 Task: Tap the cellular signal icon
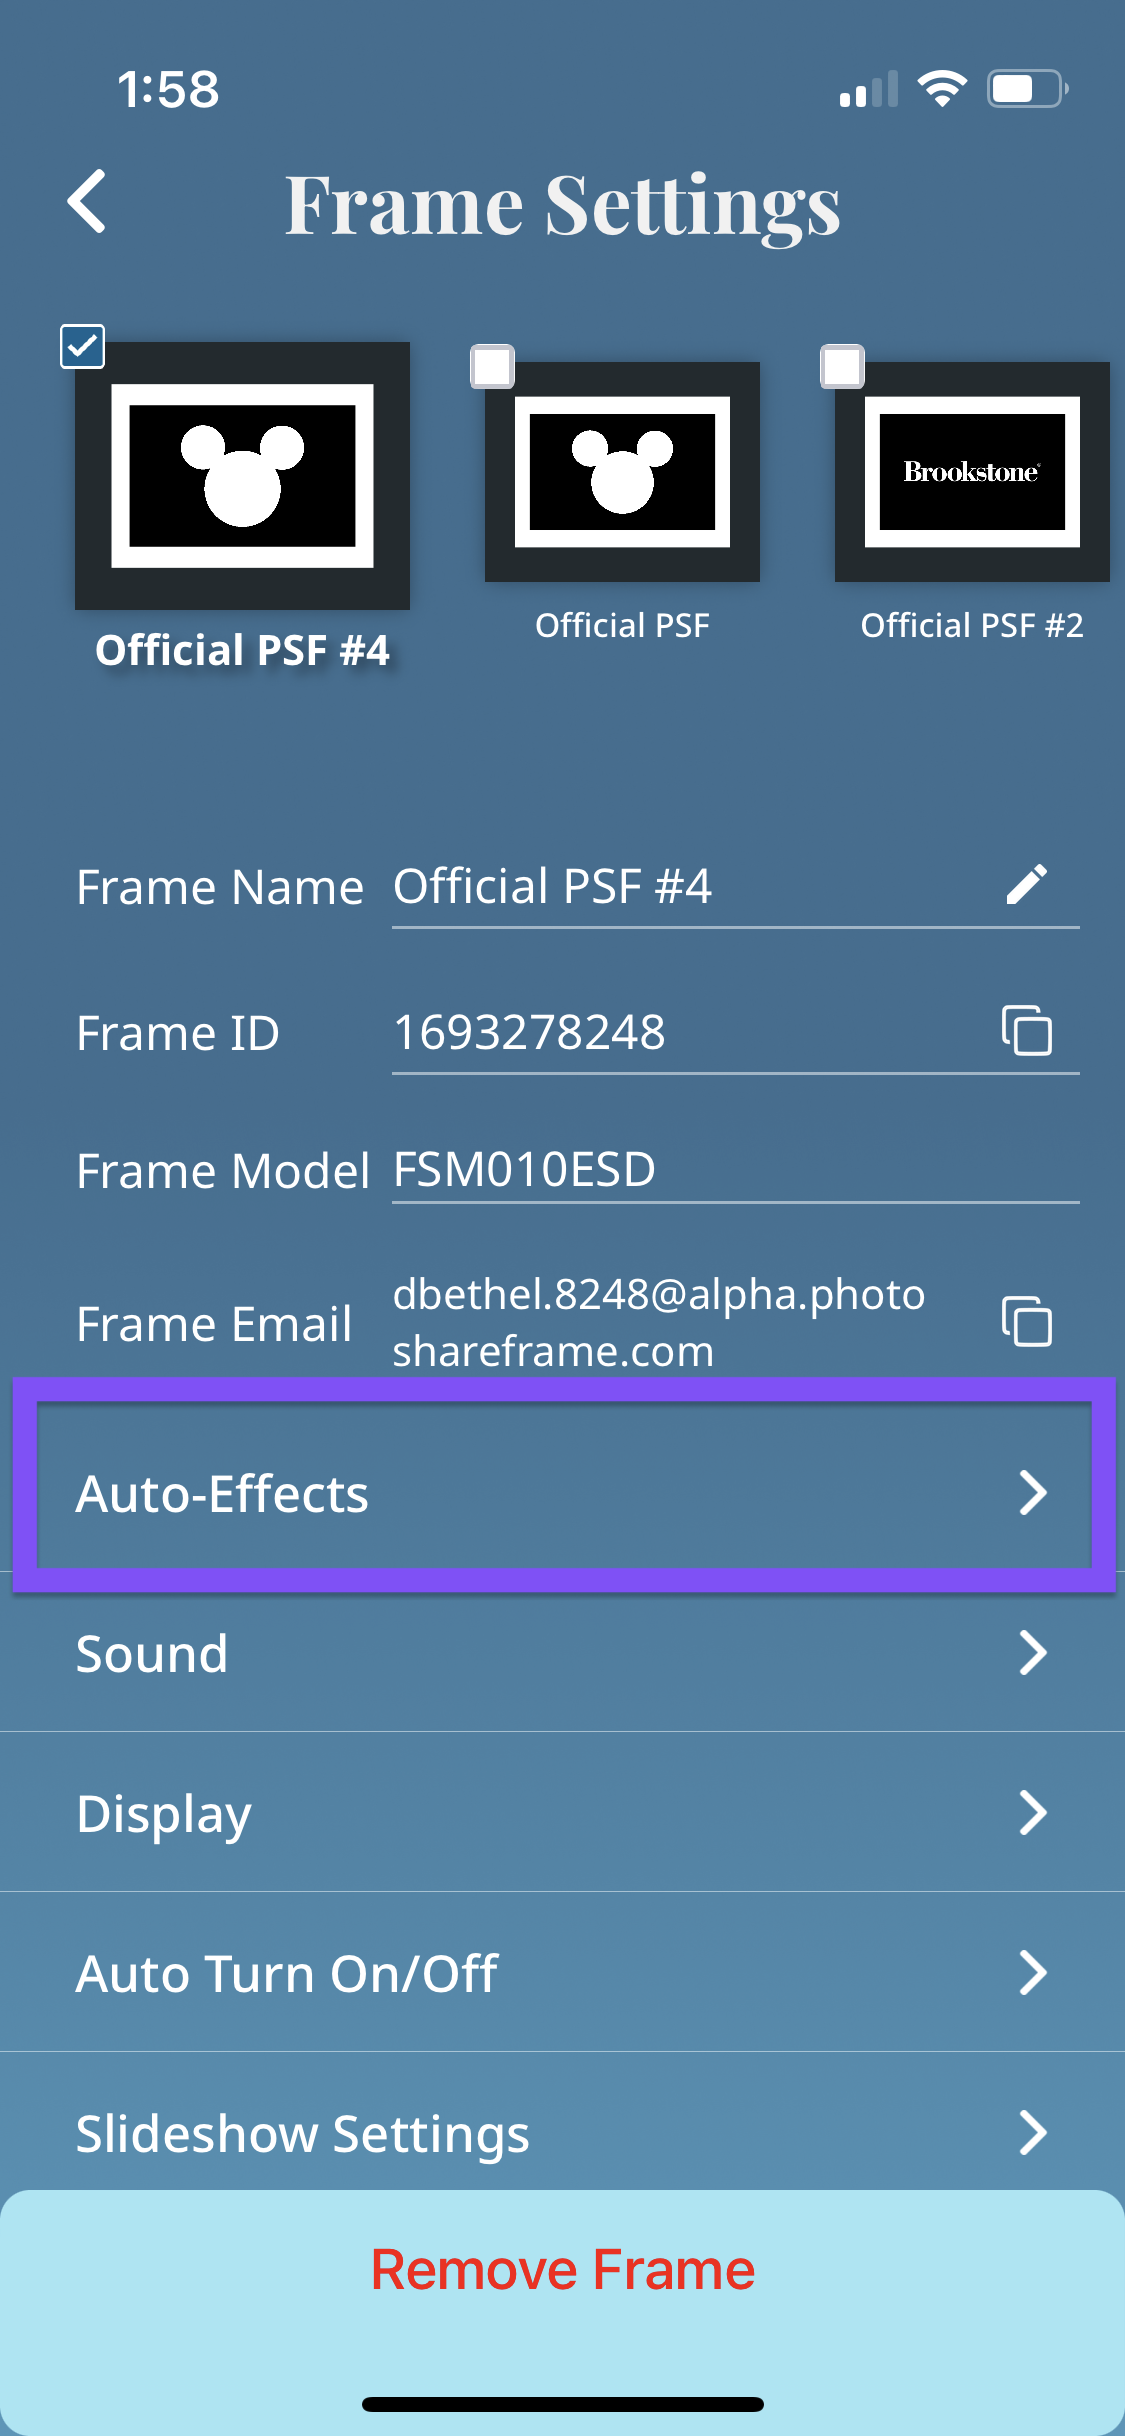[869, 89]
